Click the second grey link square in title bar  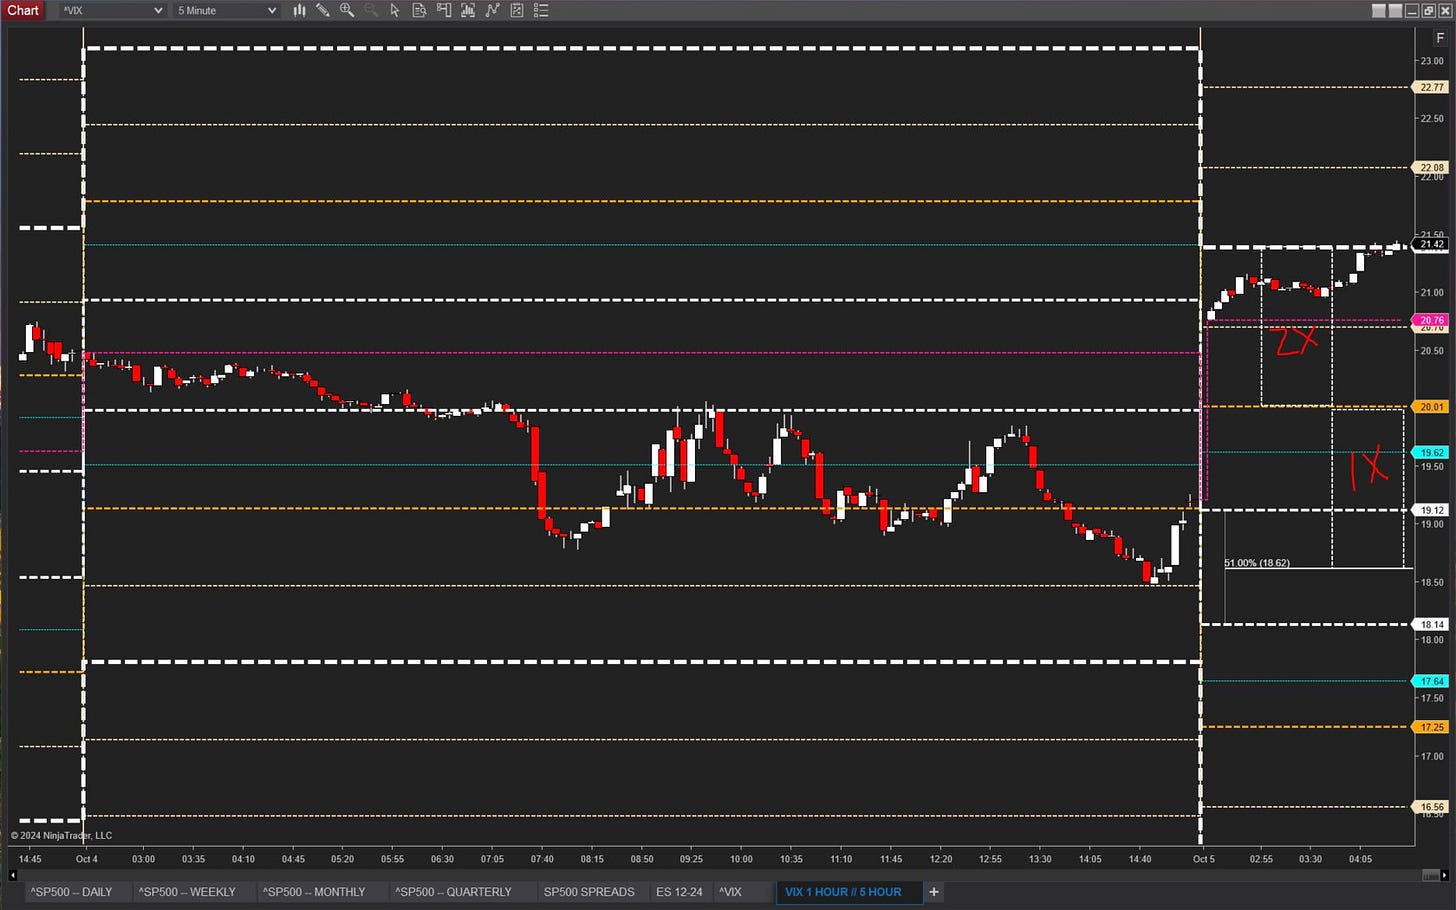coord(1395,10)
